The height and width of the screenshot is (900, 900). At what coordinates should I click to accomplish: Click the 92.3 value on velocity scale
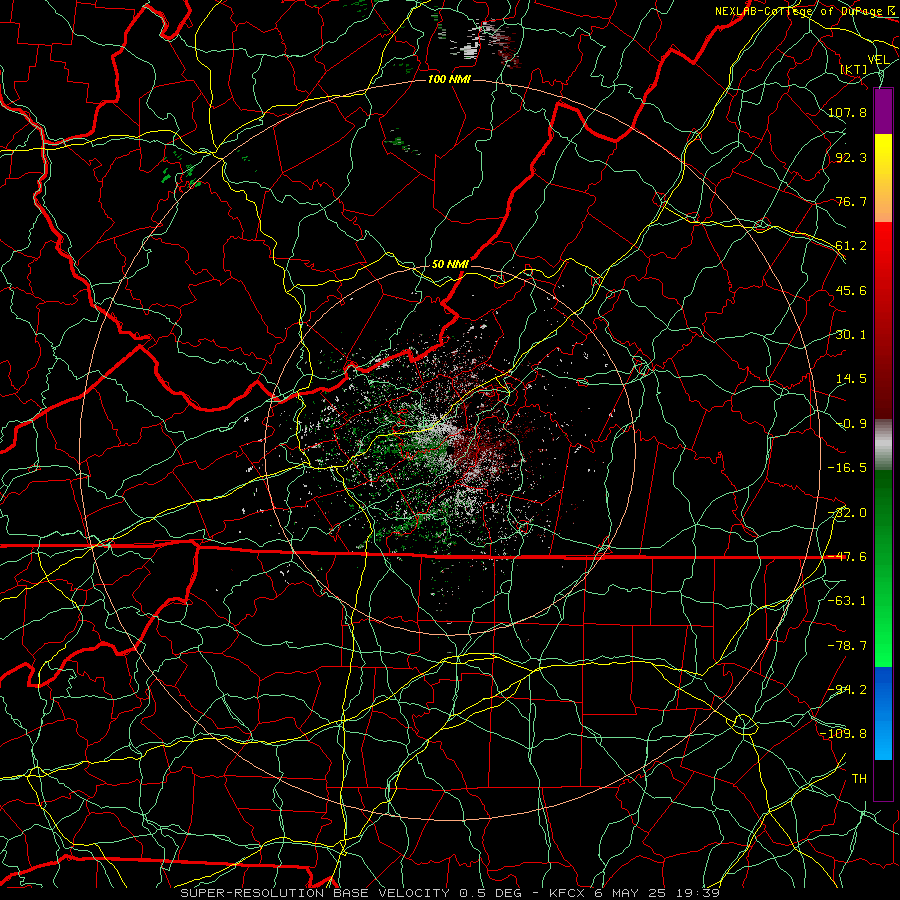tap(851, 157)
